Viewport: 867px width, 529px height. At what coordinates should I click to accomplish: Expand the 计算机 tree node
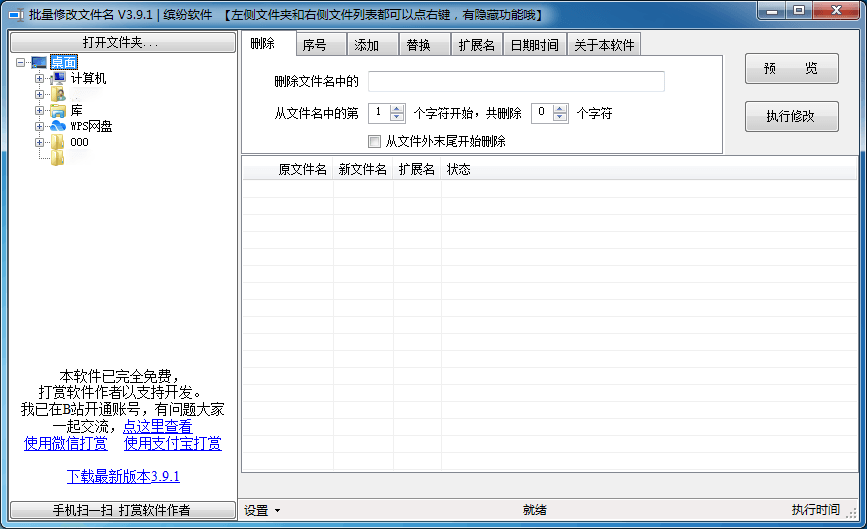pos(40,78)
